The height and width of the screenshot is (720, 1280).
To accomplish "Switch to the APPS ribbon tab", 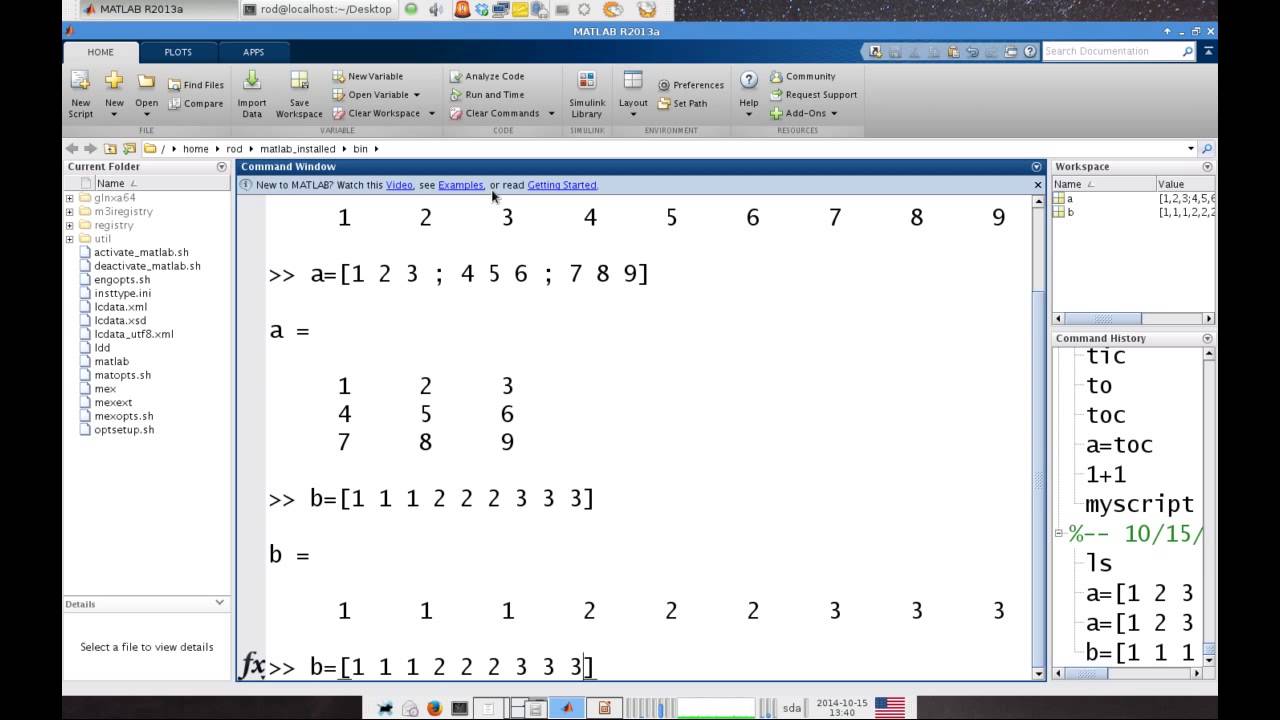I will (254, 52).
